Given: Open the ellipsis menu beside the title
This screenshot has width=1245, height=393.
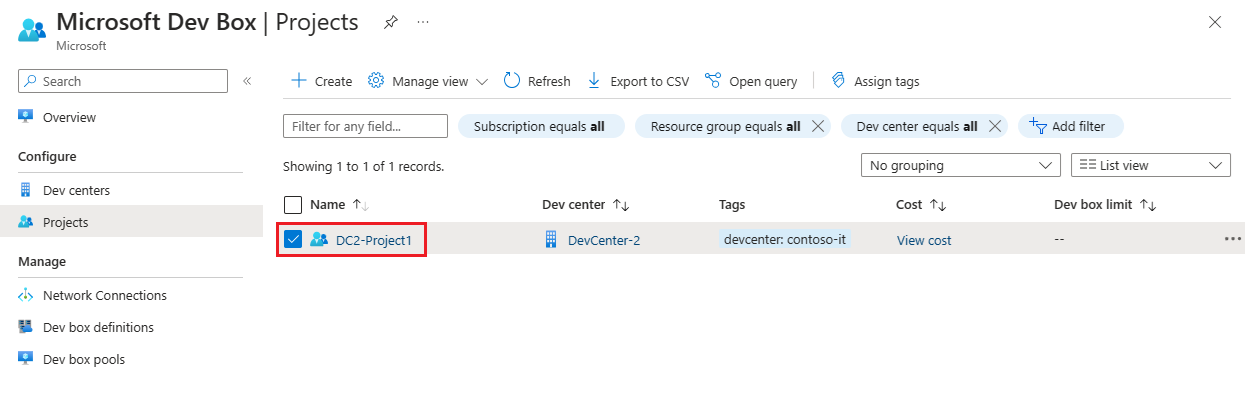Looking at the screenshot, I should click(423, 22).
